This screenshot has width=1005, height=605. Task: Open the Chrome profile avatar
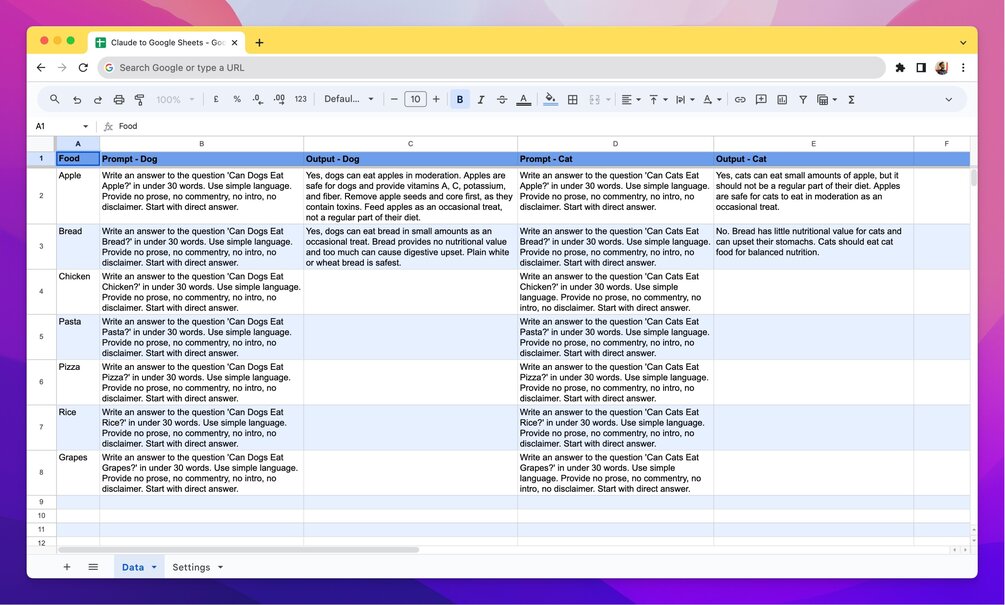(942, 67)
